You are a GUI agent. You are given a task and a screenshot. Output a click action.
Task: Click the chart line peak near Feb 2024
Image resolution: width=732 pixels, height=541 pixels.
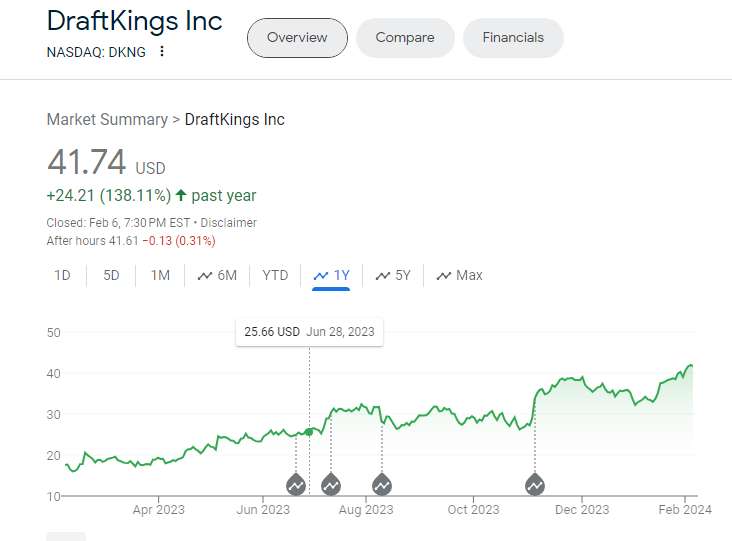pyautogui.click(x=689, y=366)
